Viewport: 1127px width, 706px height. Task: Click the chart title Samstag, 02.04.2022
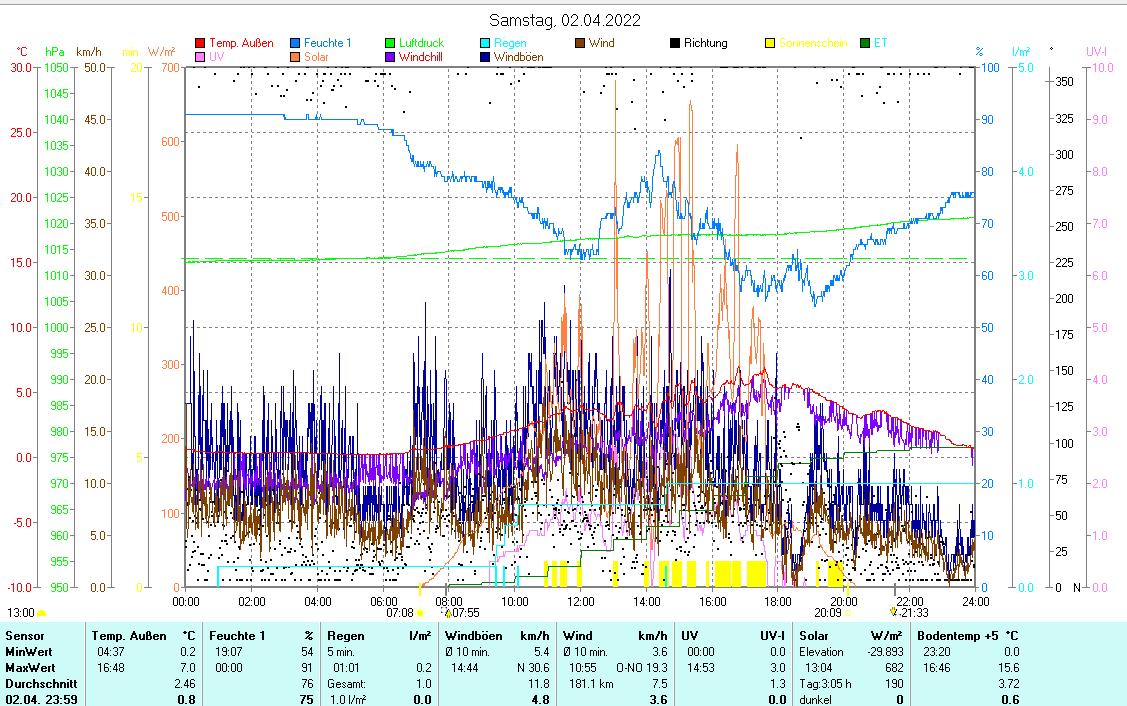565,20
